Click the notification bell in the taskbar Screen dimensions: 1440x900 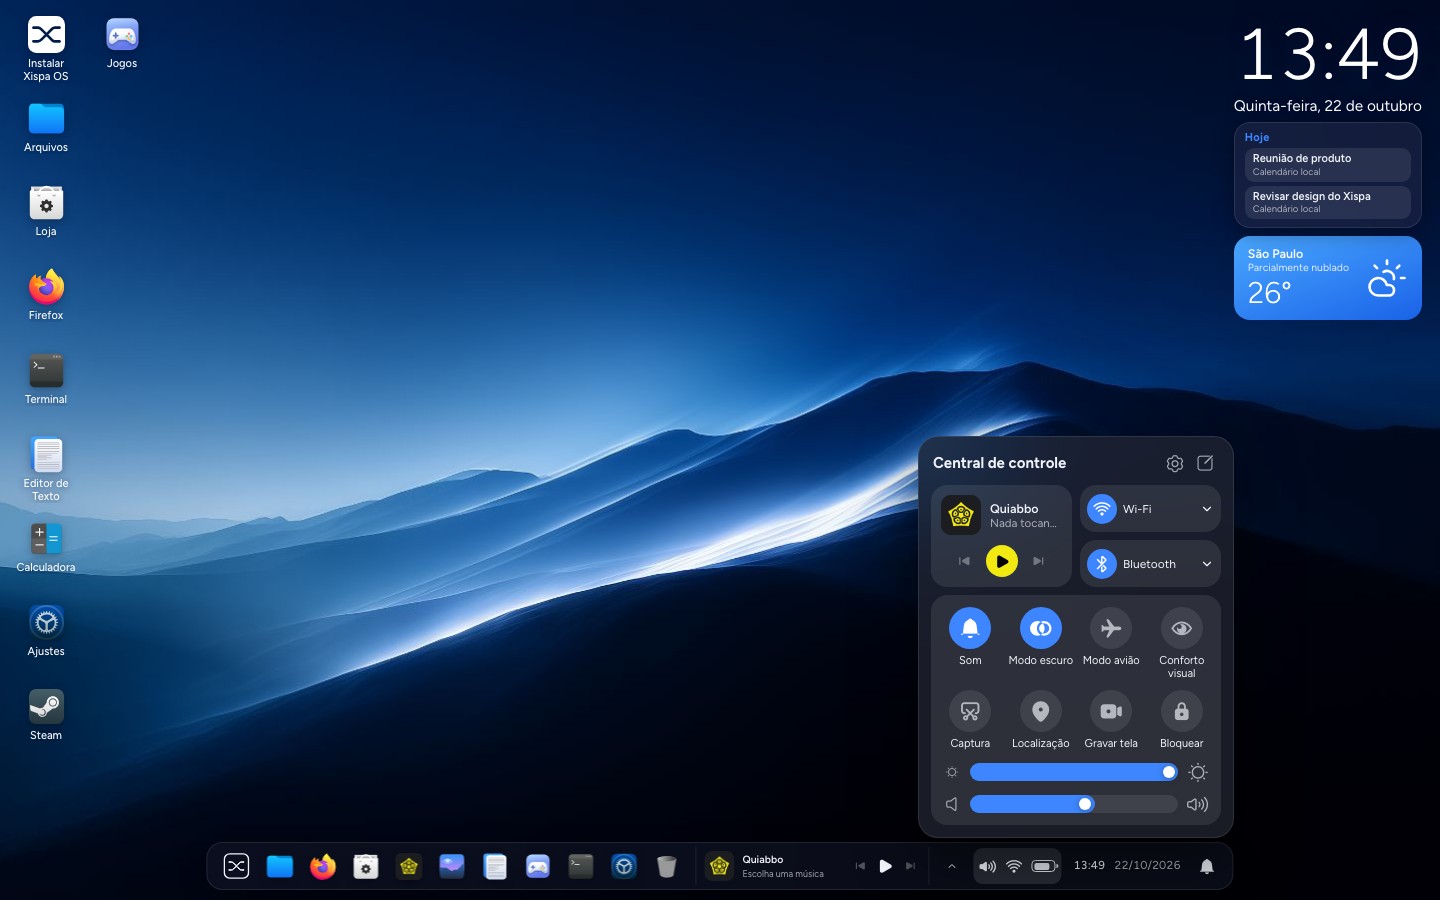1207,866
